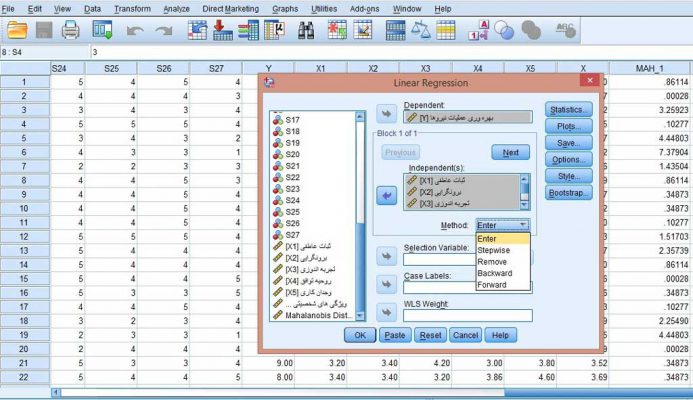Choose Forward in the Method list
The height and width of the screenshot is (400, 693).
[503, 285]
